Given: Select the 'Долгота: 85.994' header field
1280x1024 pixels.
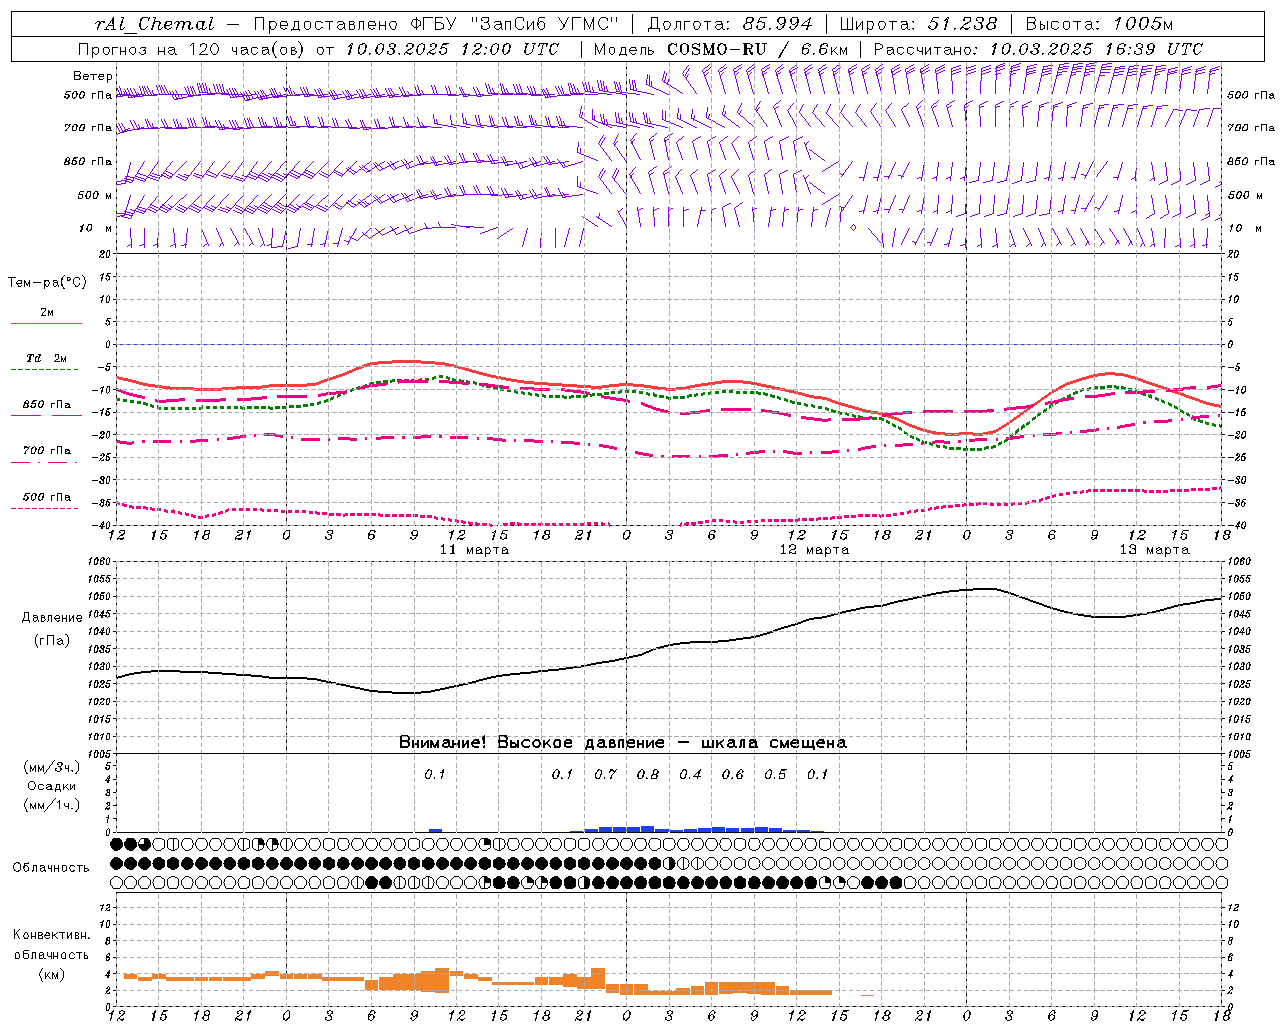Looking at the screenshot, I should pos(732,24).
